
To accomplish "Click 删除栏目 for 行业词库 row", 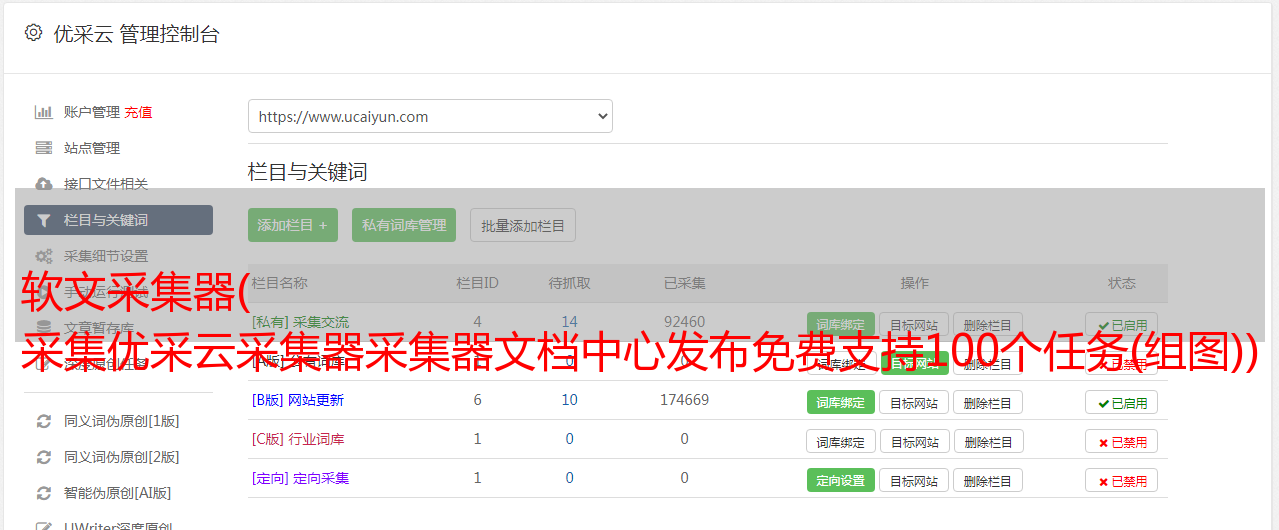I will [988, 441].
